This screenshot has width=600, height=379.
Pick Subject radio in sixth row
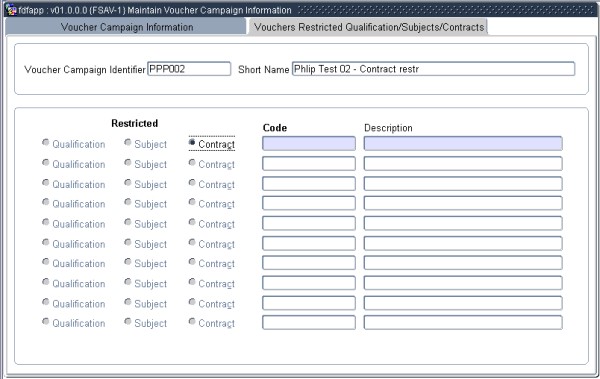(x=128, y=242)
